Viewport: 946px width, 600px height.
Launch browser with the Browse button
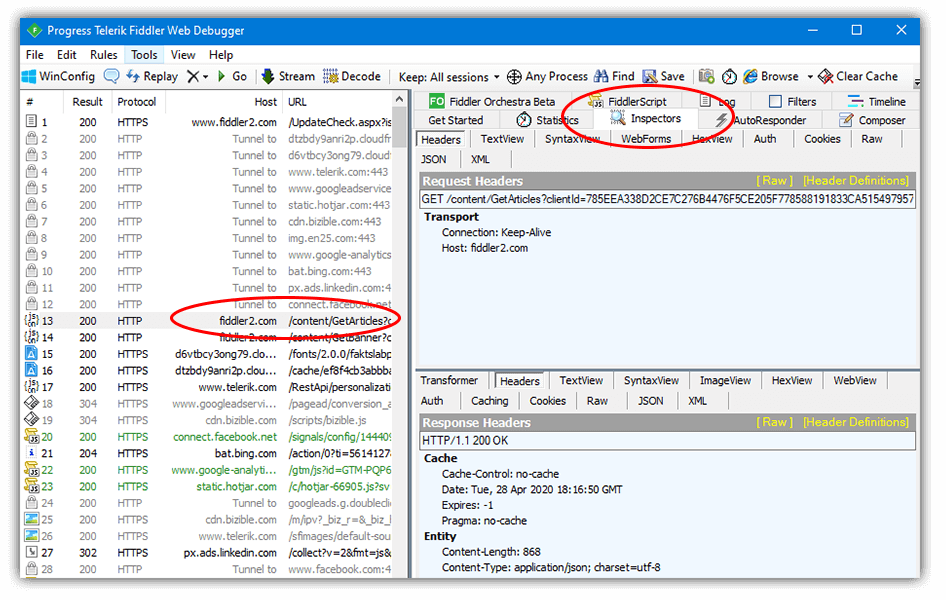pos(771,77)
